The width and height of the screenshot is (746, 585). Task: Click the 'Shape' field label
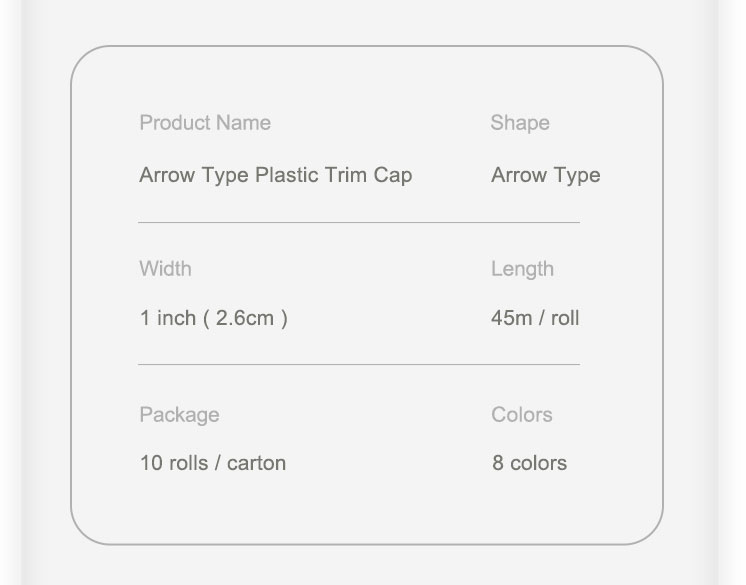pyautogui.click(x=520, y=123)
